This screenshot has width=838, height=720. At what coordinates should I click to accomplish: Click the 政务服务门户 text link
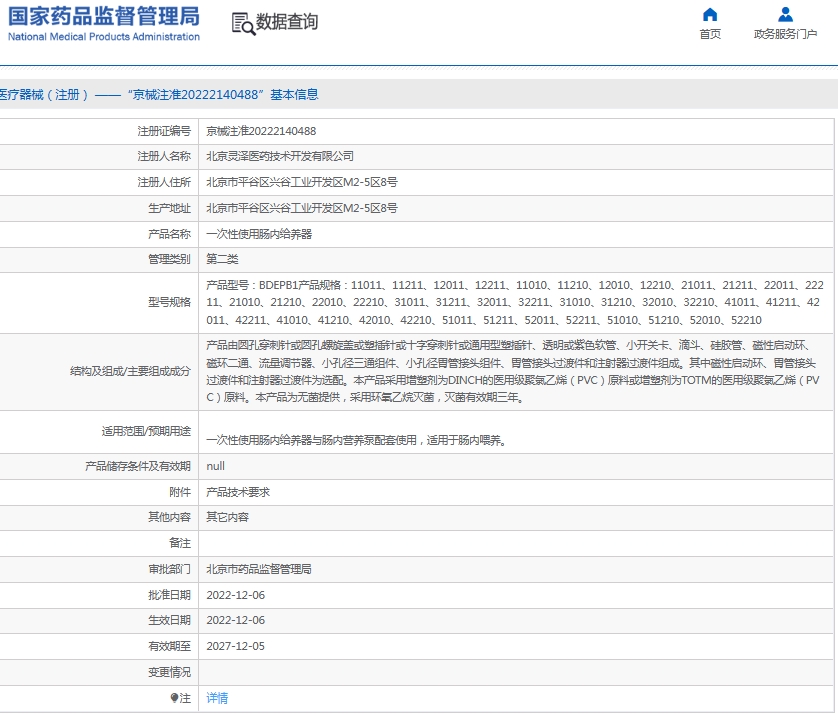[x=785, y=34]
